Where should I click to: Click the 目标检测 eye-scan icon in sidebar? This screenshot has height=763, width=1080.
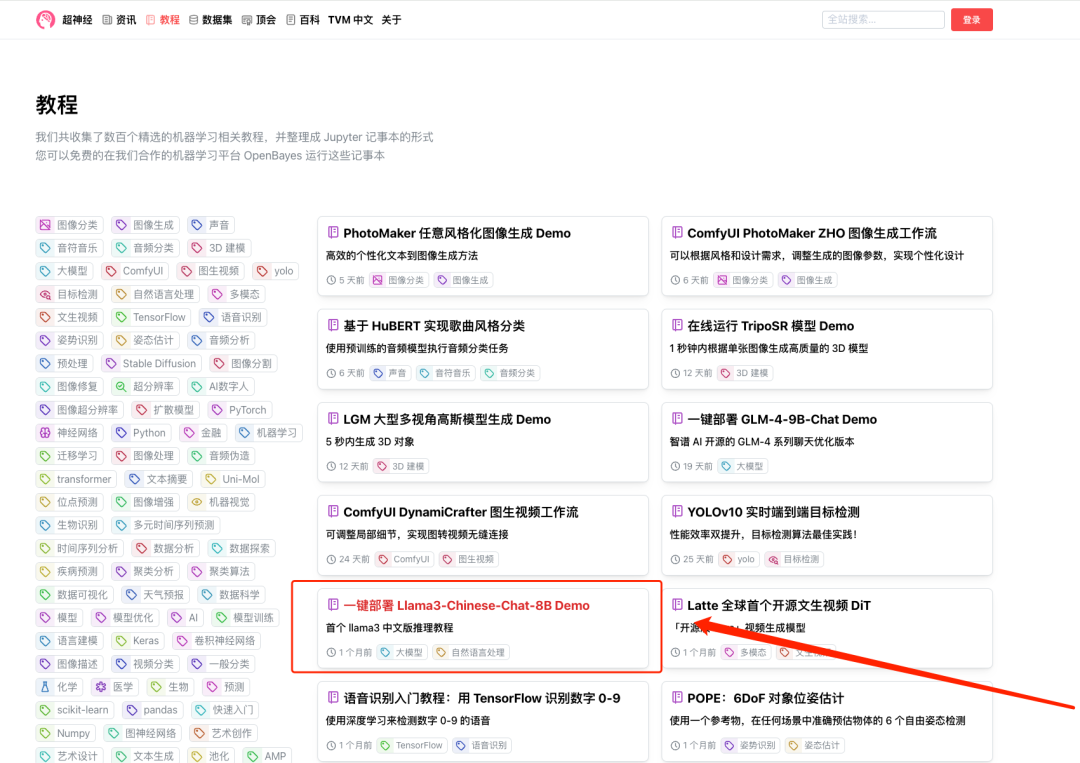[45, 295]
